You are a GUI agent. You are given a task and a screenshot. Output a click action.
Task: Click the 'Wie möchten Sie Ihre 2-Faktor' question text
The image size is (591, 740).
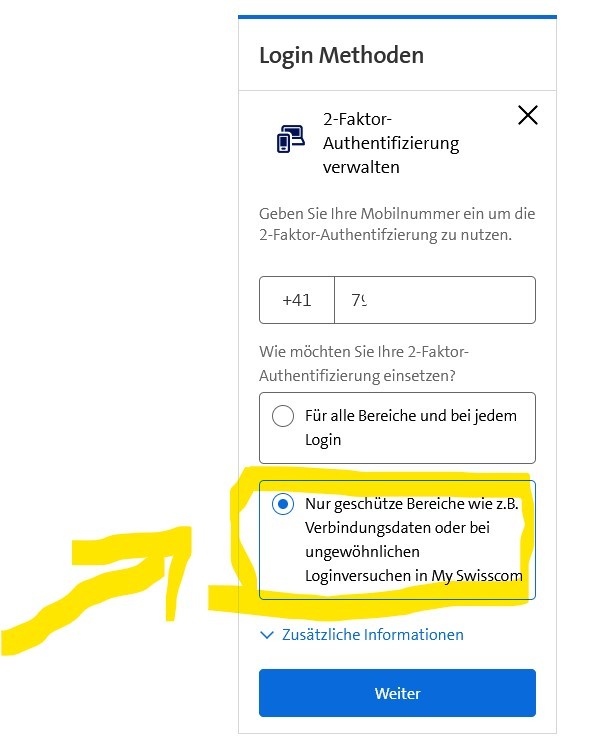tap(363, 364)
